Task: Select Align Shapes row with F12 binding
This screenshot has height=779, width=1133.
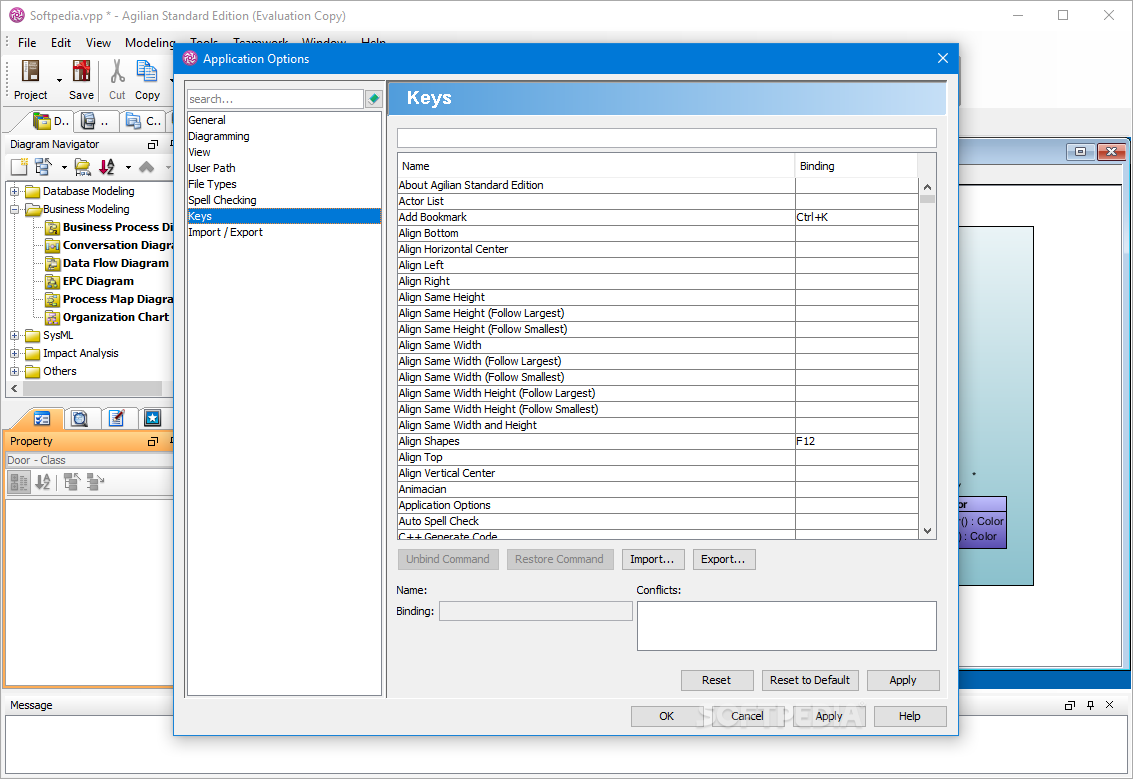Action: [x=658, y=442]
